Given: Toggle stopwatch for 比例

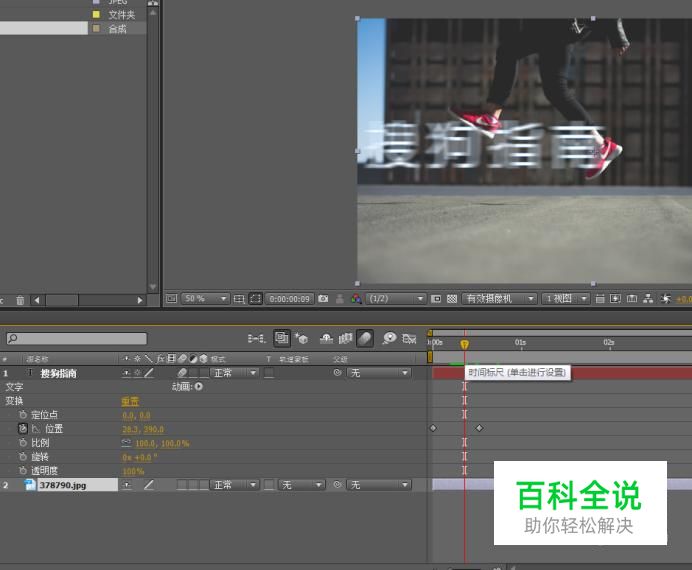Looking at the screenshot, I should tap(23, 442).
